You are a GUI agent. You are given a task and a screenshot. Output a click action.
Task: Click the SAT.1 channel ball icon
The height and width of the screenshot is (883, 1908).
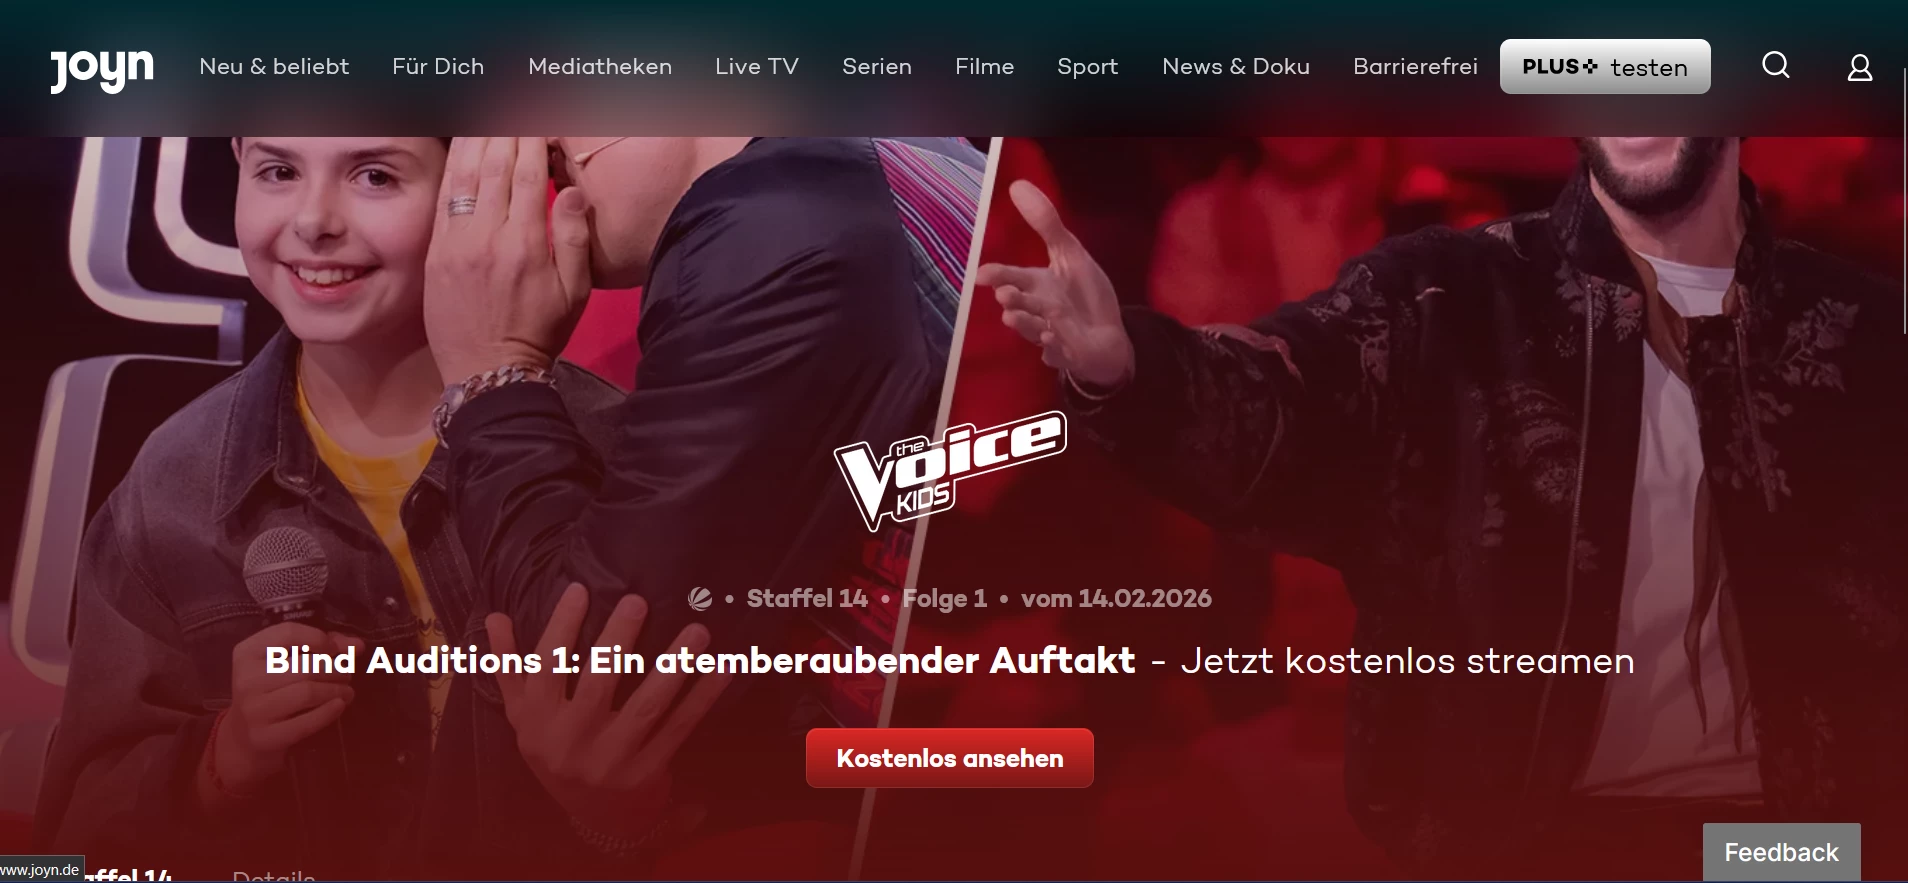click(x=700, y=599)
